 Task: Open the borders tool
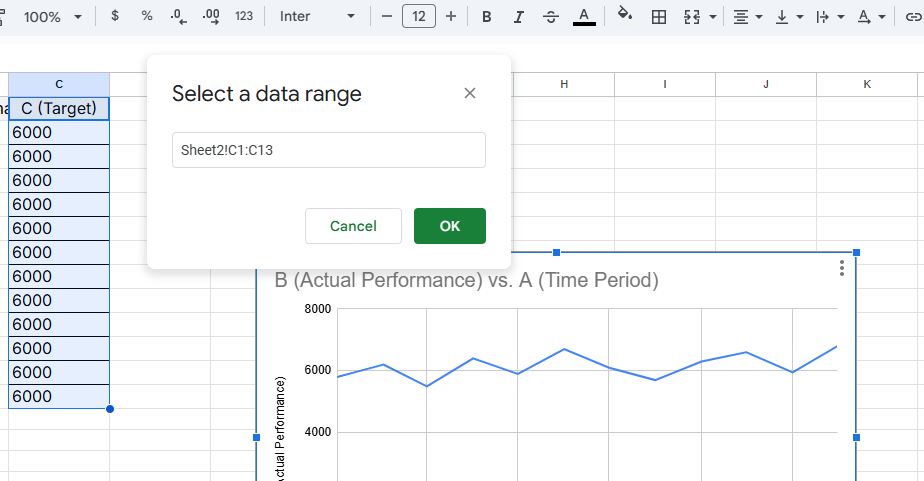pyautogui.click(x=658, y=17)
